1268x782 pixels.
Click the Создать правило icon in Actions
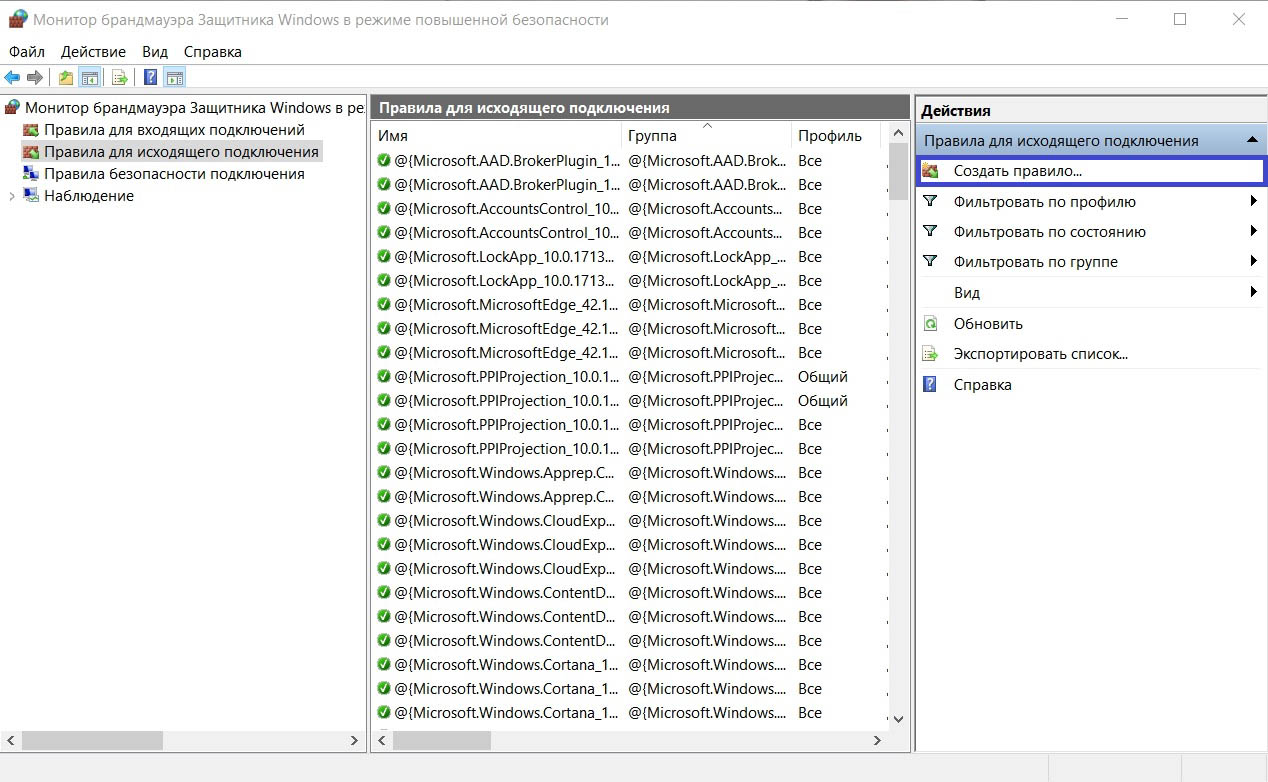click(931, 171)
